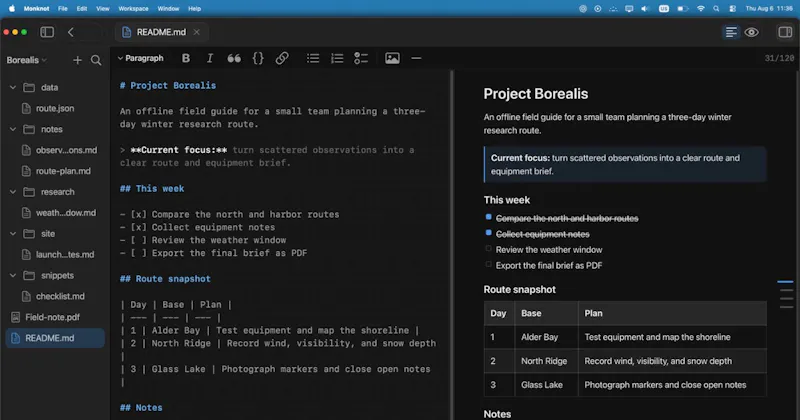This screenshot has height=420, width=800.
Task: Select the word count '31/120' indicator
Action: pos(779,58)
